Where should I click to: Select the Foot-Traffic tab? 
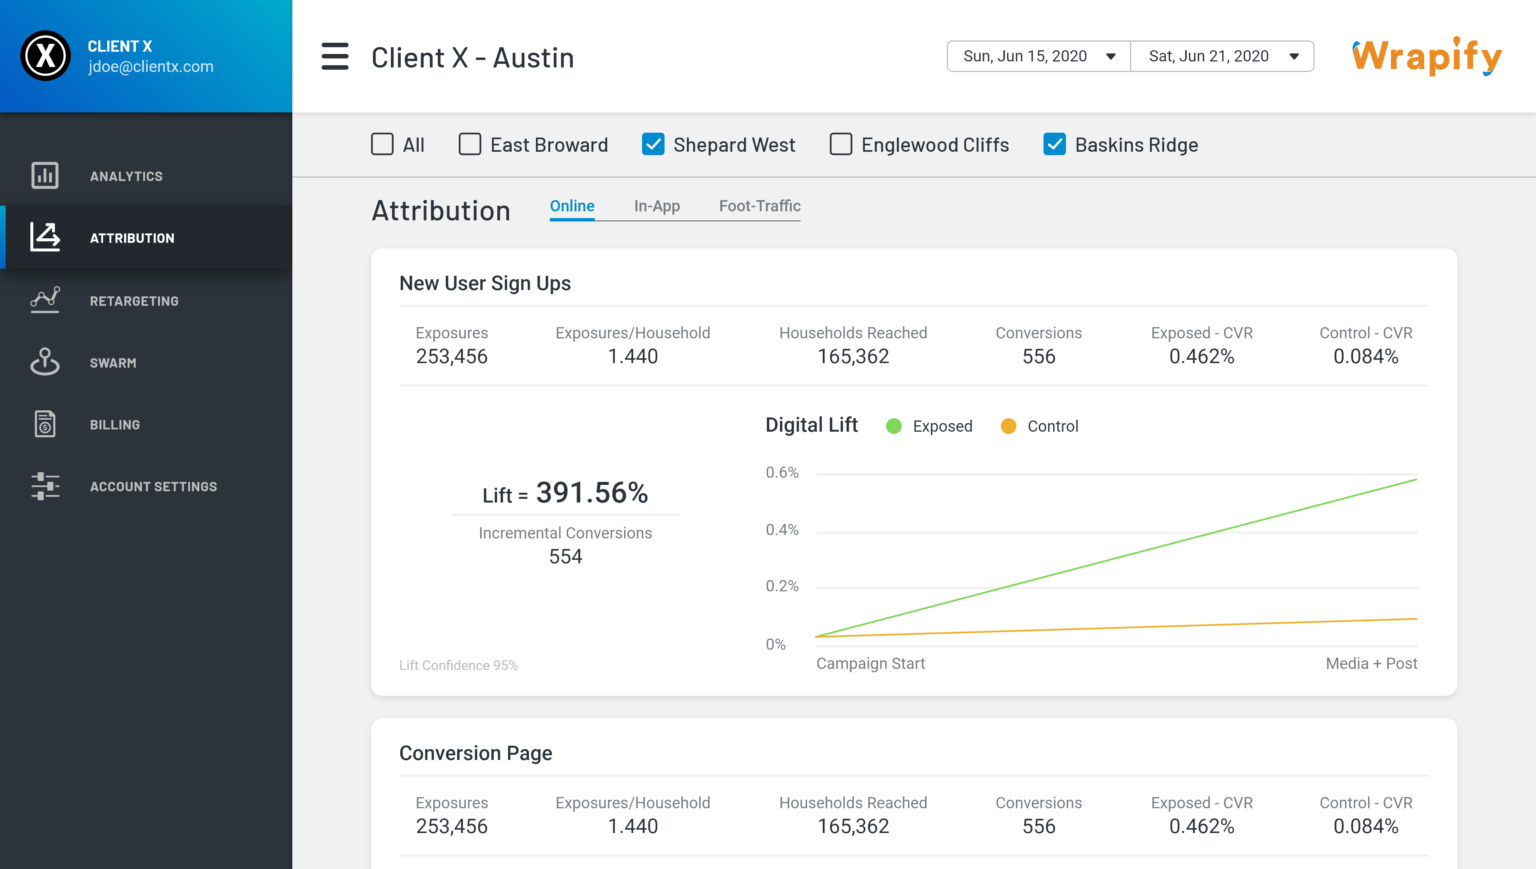759,206
